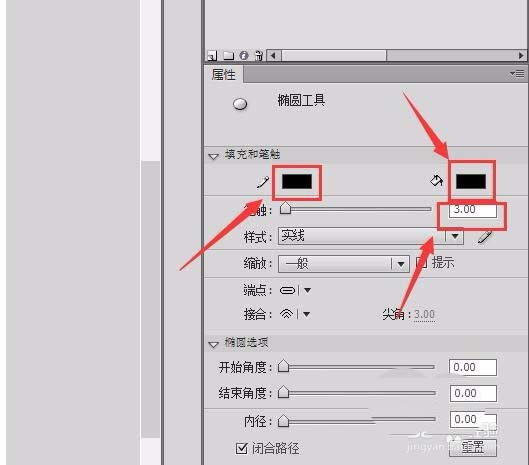Enable the 提示 stroke hinting checkbox
529x465 pixels.
click(x=422, y=263)
